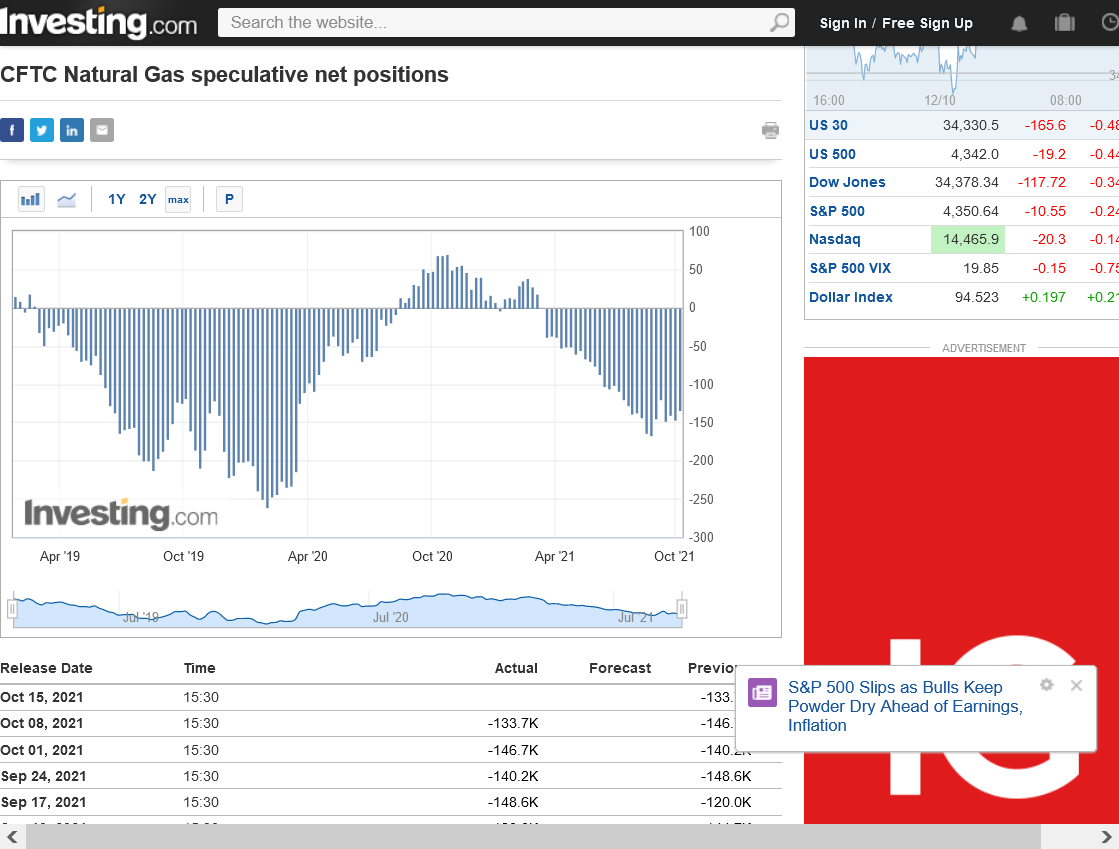The height and width of the screenshot is (849, 1119).
Task: Click the search magnifier icon
Action: 780,22
